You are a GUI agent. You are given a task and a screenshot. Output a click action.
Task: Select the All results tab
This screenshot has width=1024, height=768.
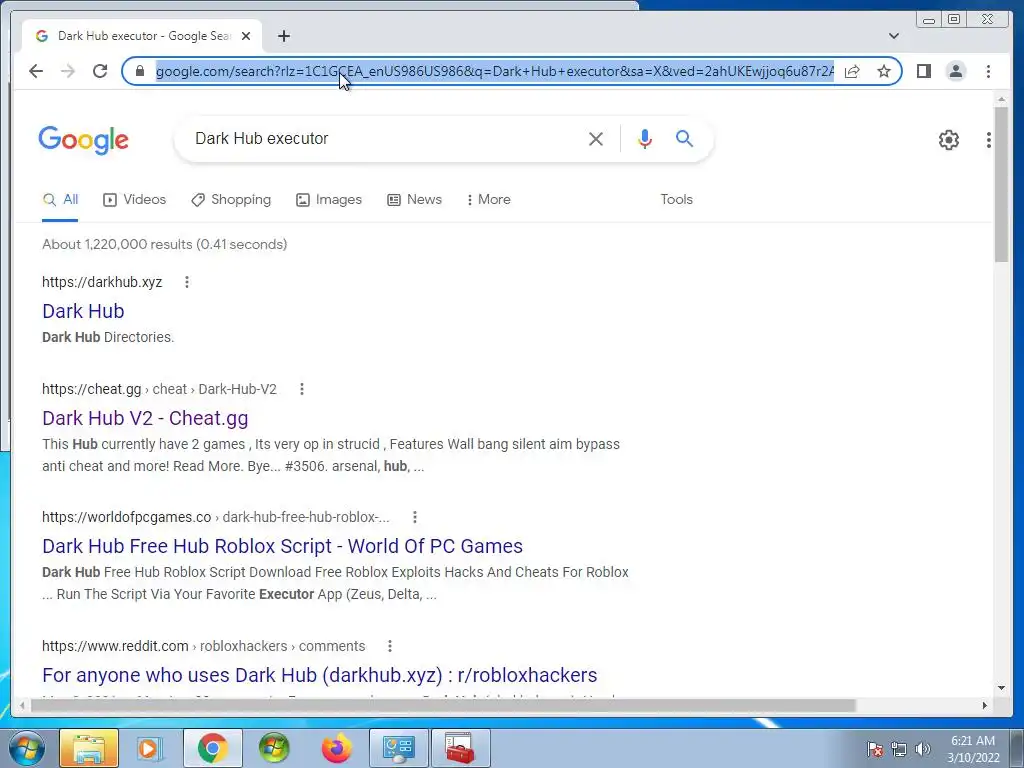click(x=60, y=200)
